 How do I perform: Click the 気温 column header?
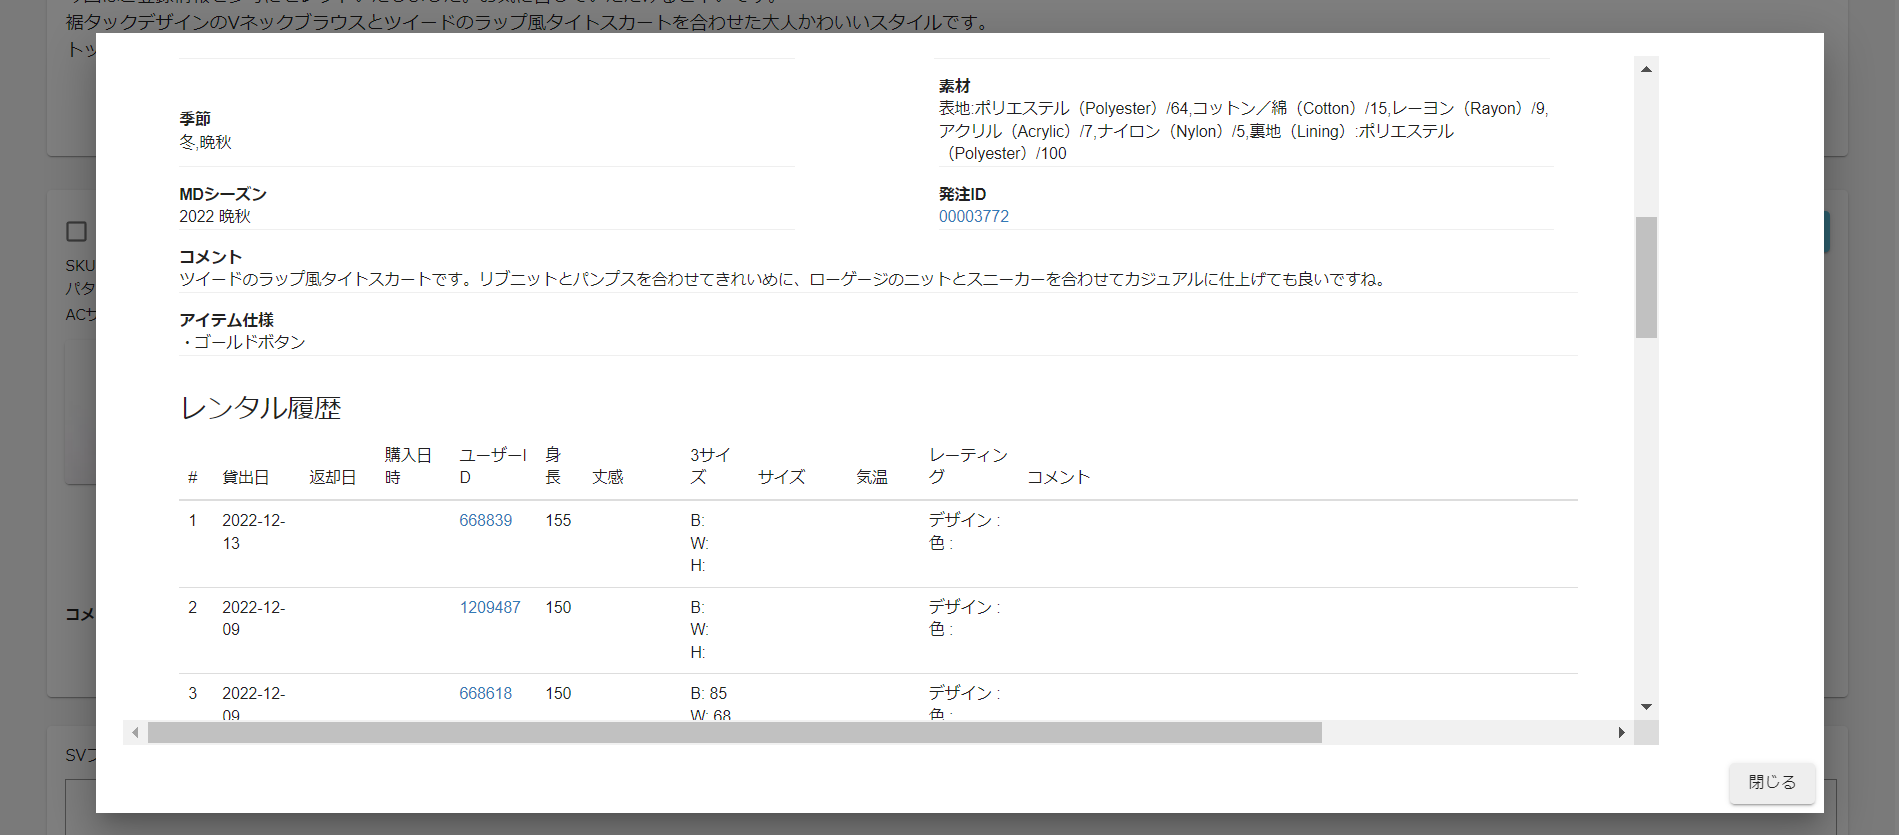[871, 477]
